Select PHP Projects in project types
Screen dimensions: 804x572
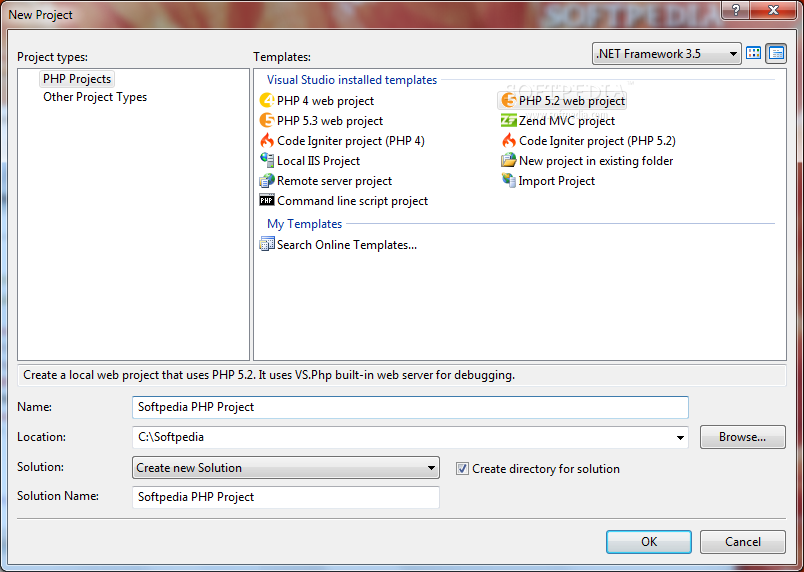(77, 79)
